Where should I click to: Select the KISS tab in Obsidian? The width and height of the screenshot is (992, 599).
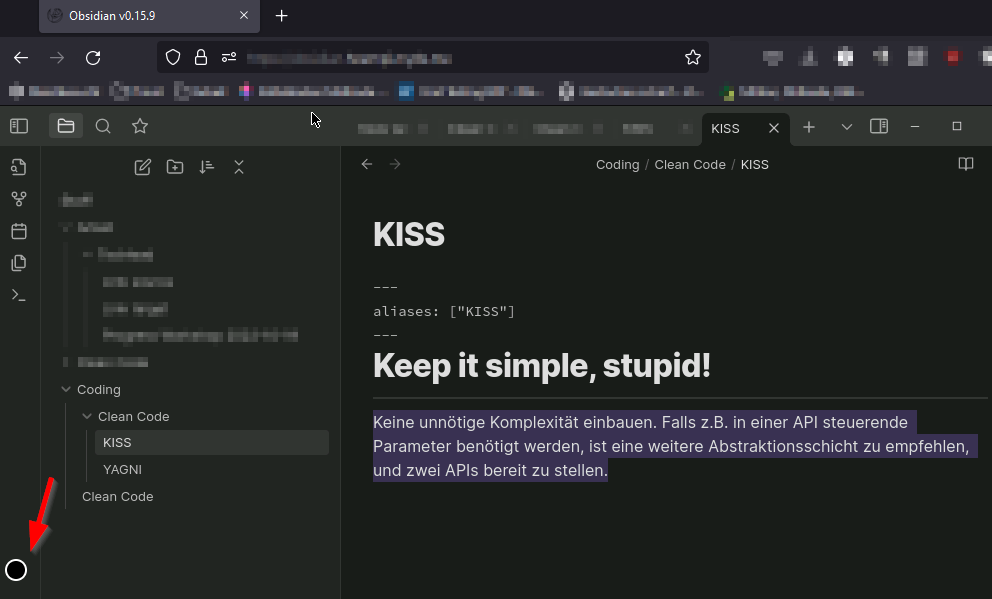point(724,128)
